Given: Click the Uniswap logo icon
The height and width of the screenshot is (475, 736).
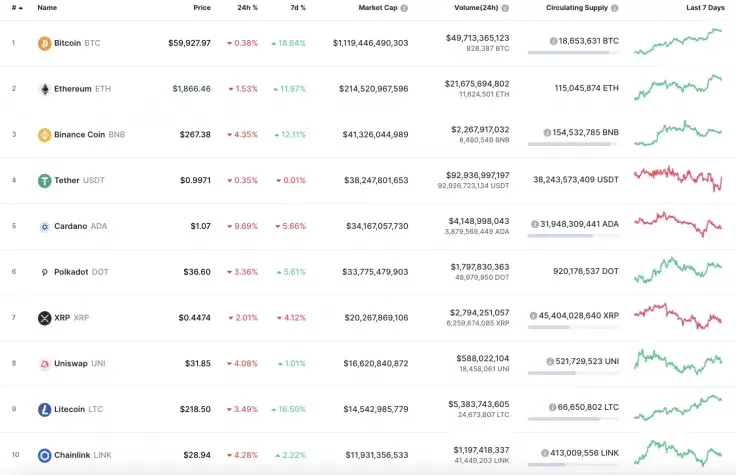Looking at the screenshot, I should pyautogui.click(x=44, y=364).
